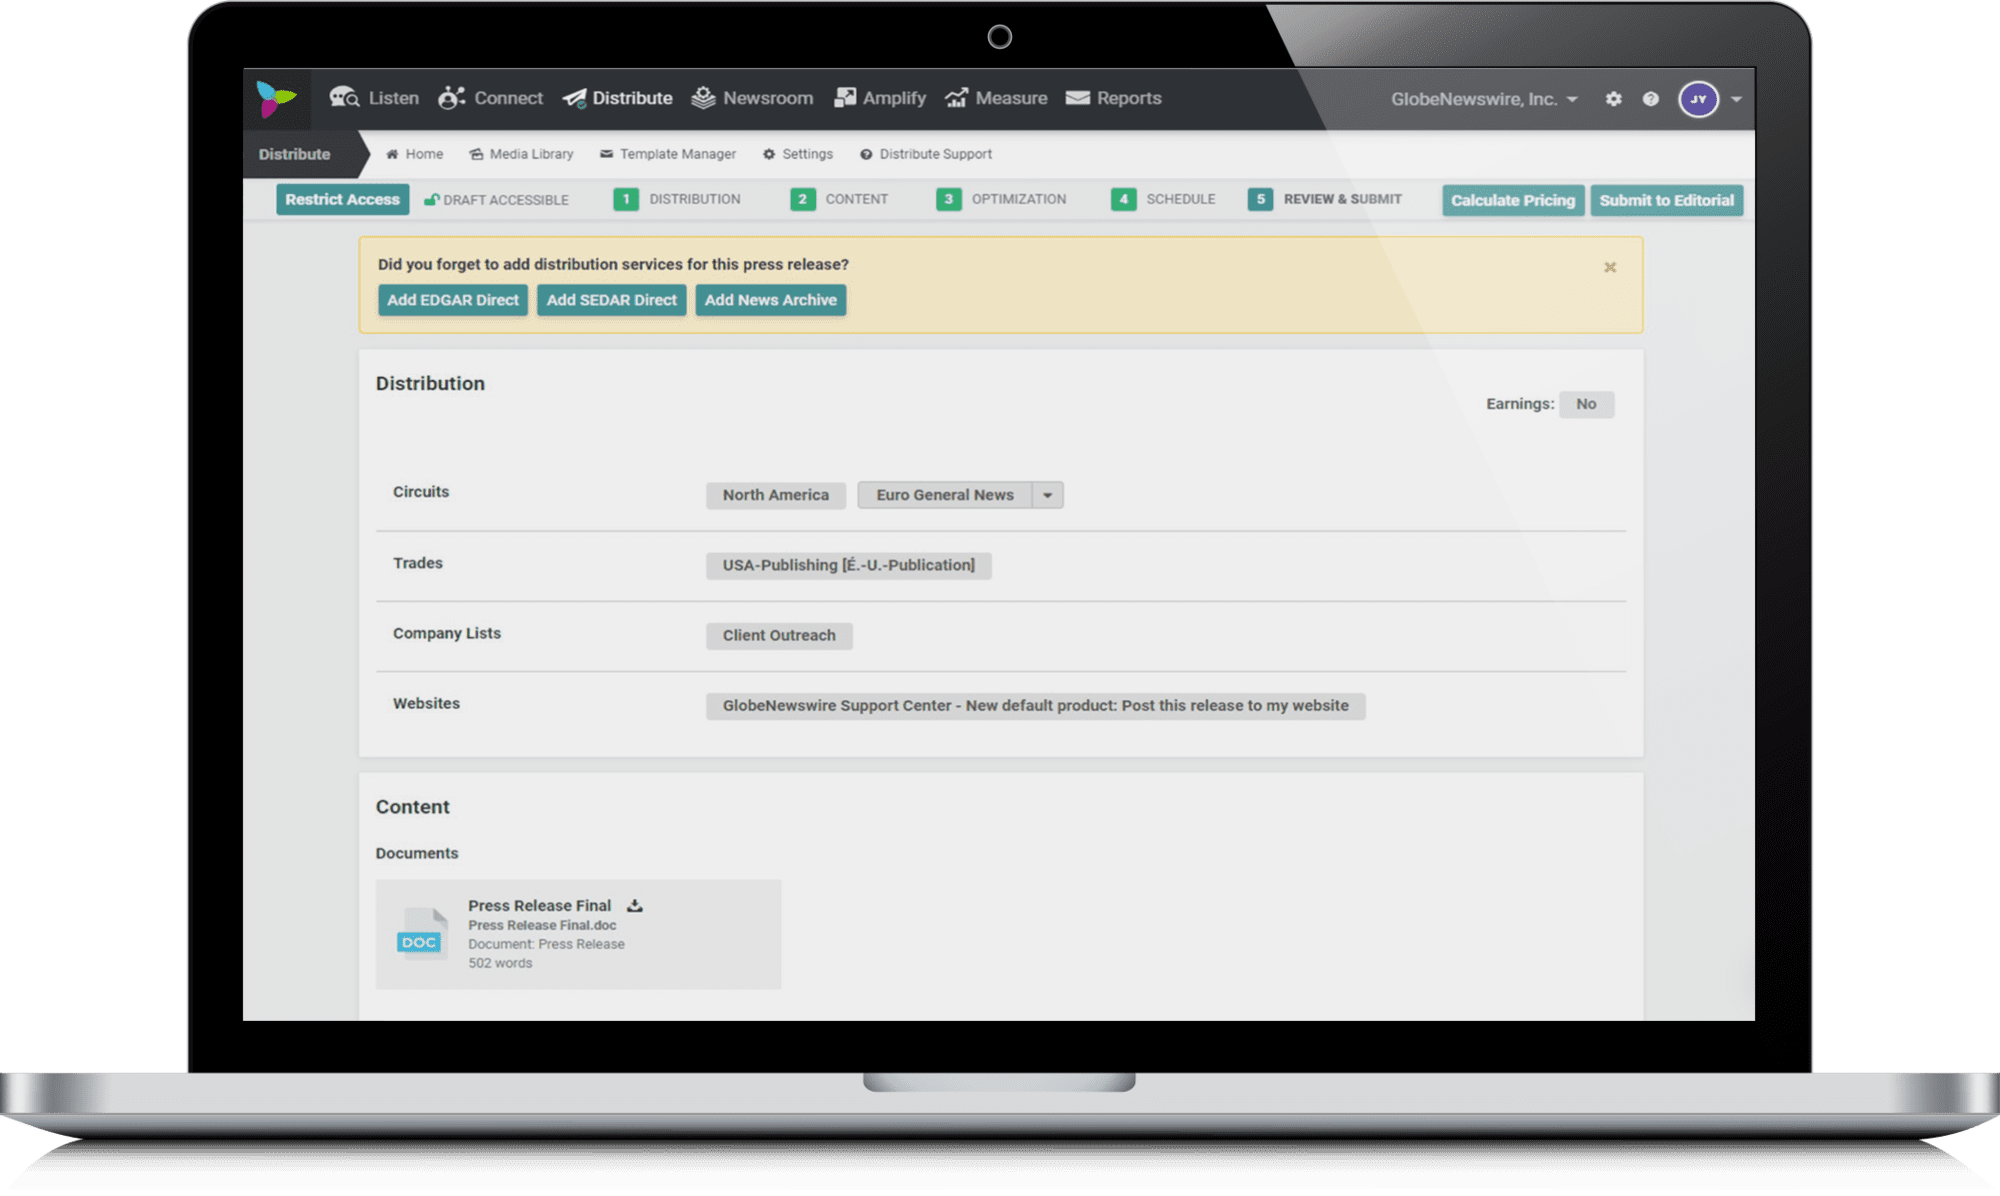The width and height of the screenshot is (2000, 1196).
Task: Go to step 5 Review & Submit
Action: tap(1325, 199)
